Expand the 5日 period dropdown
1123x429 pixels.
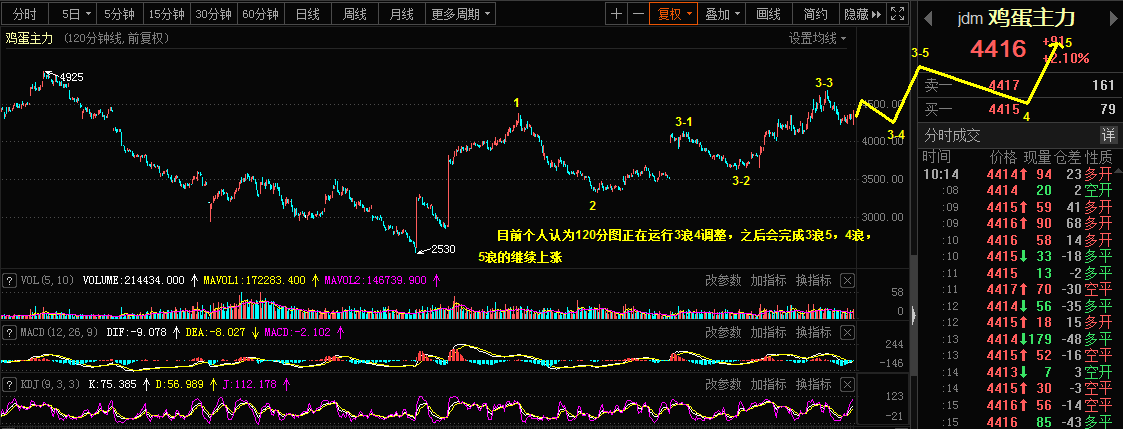pyautogui.click(x=75, y=14)
